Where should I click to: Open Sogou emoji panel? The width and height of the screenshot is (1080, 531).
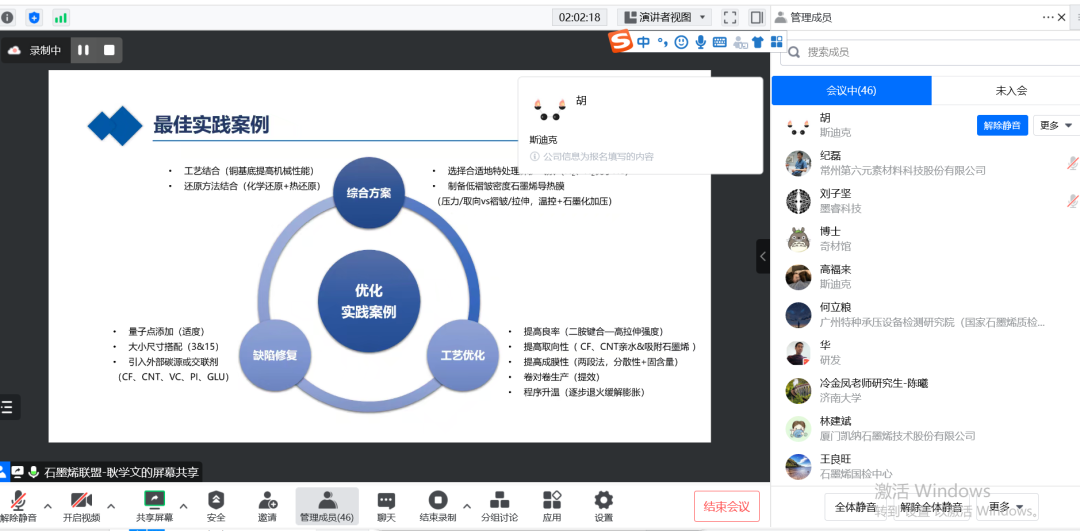pyautogui.click(x=681, y=42)
